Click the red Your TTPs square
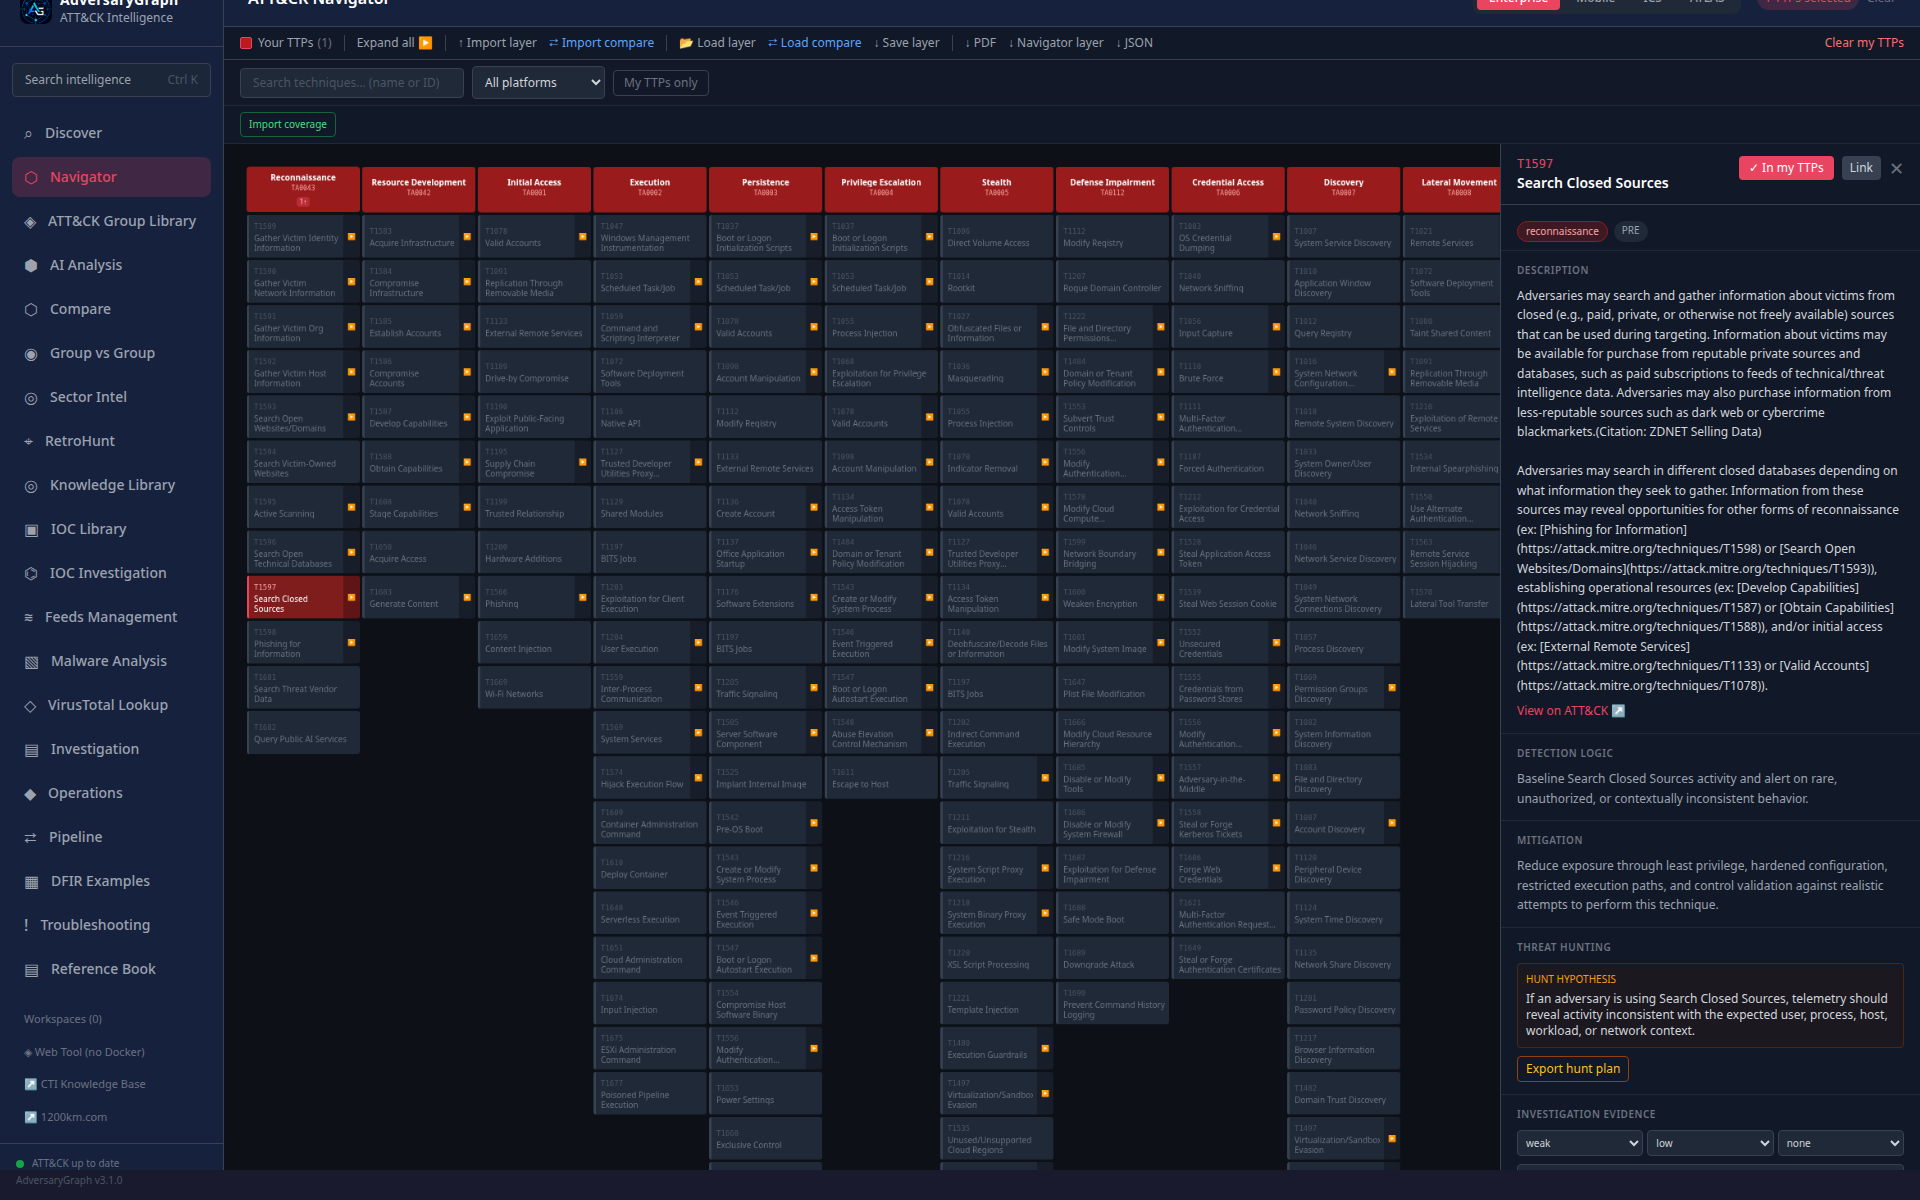This screenshot has height=1200, width=1920. (246, 43)
